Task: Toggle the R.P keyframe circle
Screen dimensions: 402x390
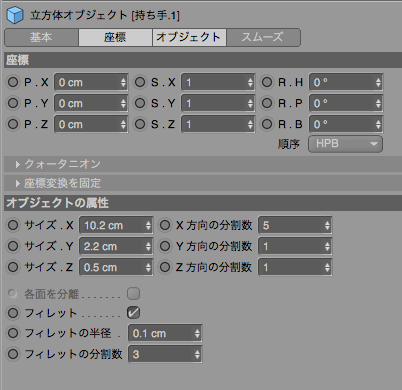Action: pos(267,103)
